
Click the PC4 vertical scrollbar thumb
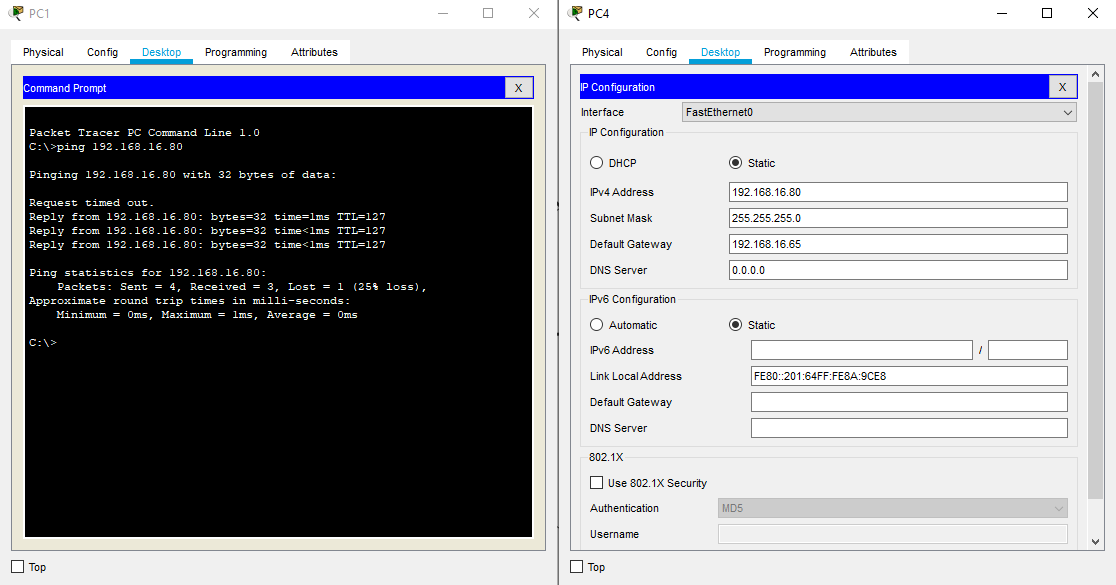pos(1095,290)
